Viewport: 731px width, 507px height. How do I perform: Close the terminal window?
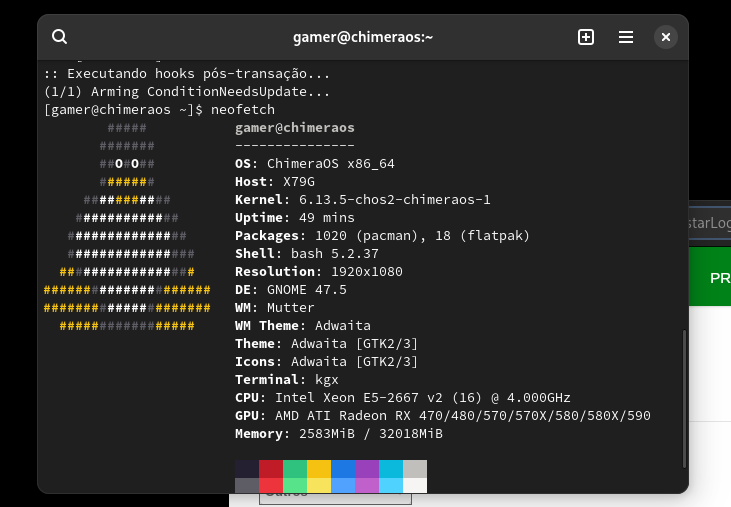pos(666,37)
